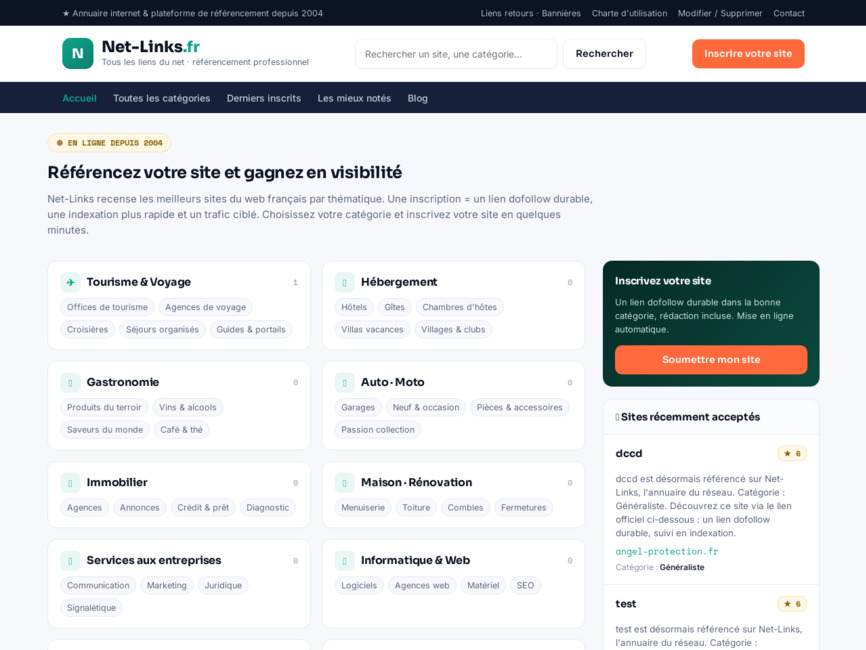Click the Services aux entreprises icon
Screen dimensions: 866x650
point(70,561)
